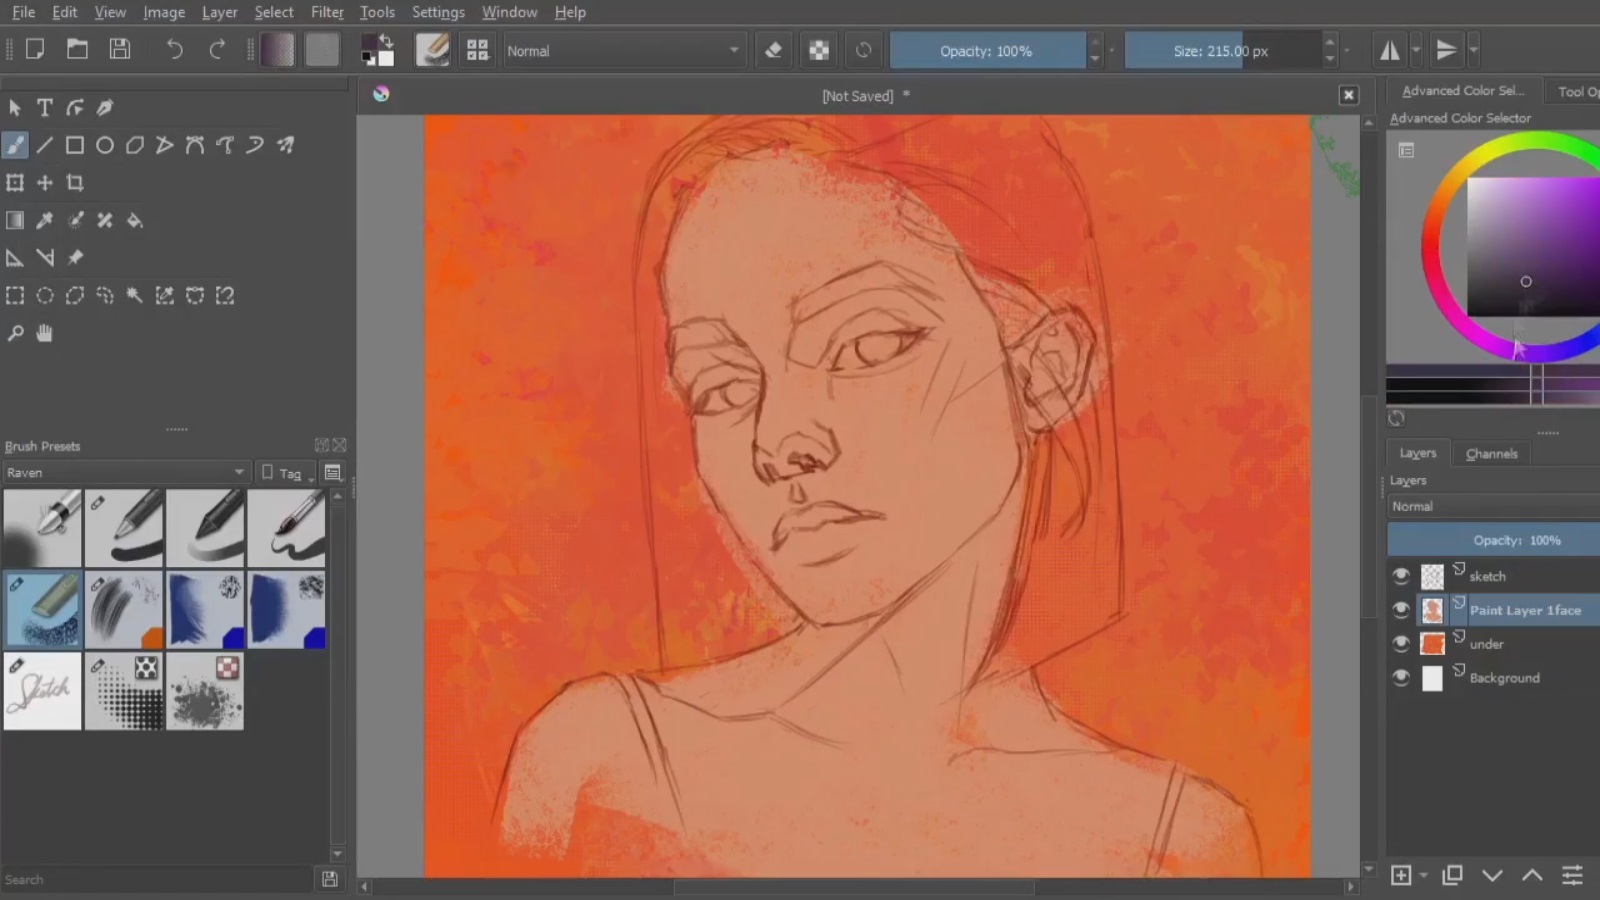This screenshot has width=1600, height=900.
Task: Add a new paint layer
Action: point(1401,876)
